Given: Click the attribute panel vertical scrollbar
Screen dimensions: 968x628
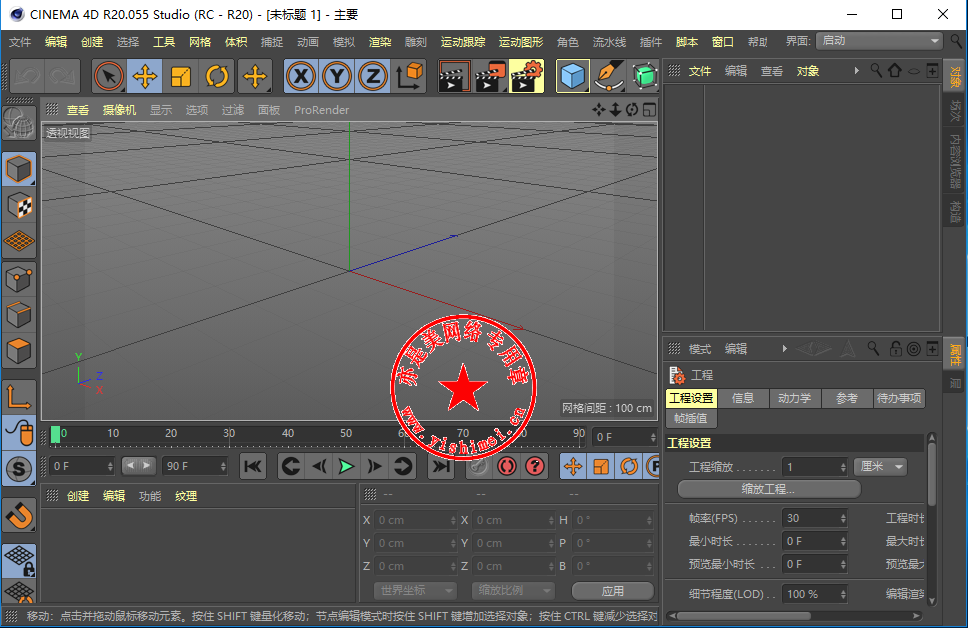Looking at the screenshot, I should [x=932, y=473].
